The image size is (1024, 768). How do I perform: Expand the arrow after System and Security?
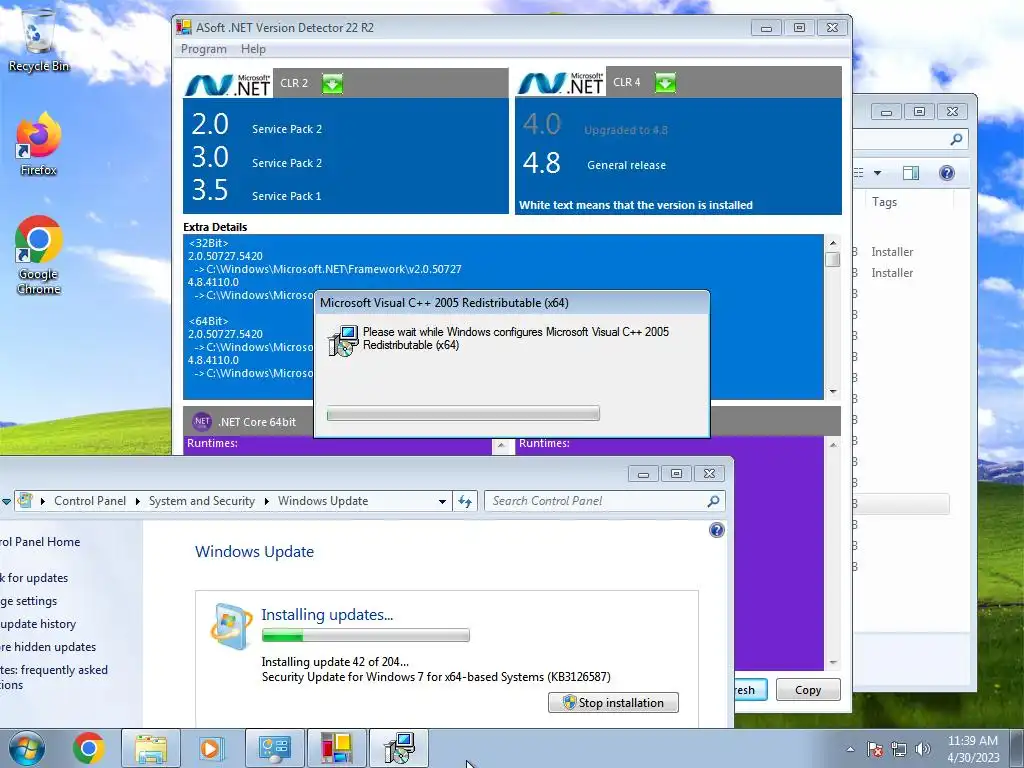(x=266, y=501)
